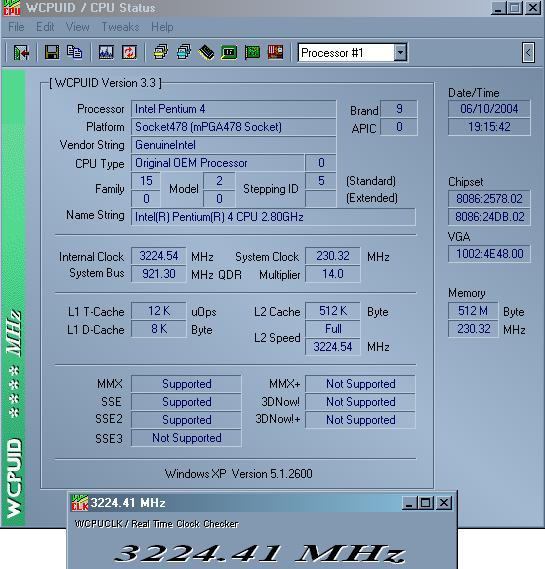This screenshot has height=569, width=545.
Task: Click the Processor field 'Intel Pentium 4'
Action: [233, 109]
